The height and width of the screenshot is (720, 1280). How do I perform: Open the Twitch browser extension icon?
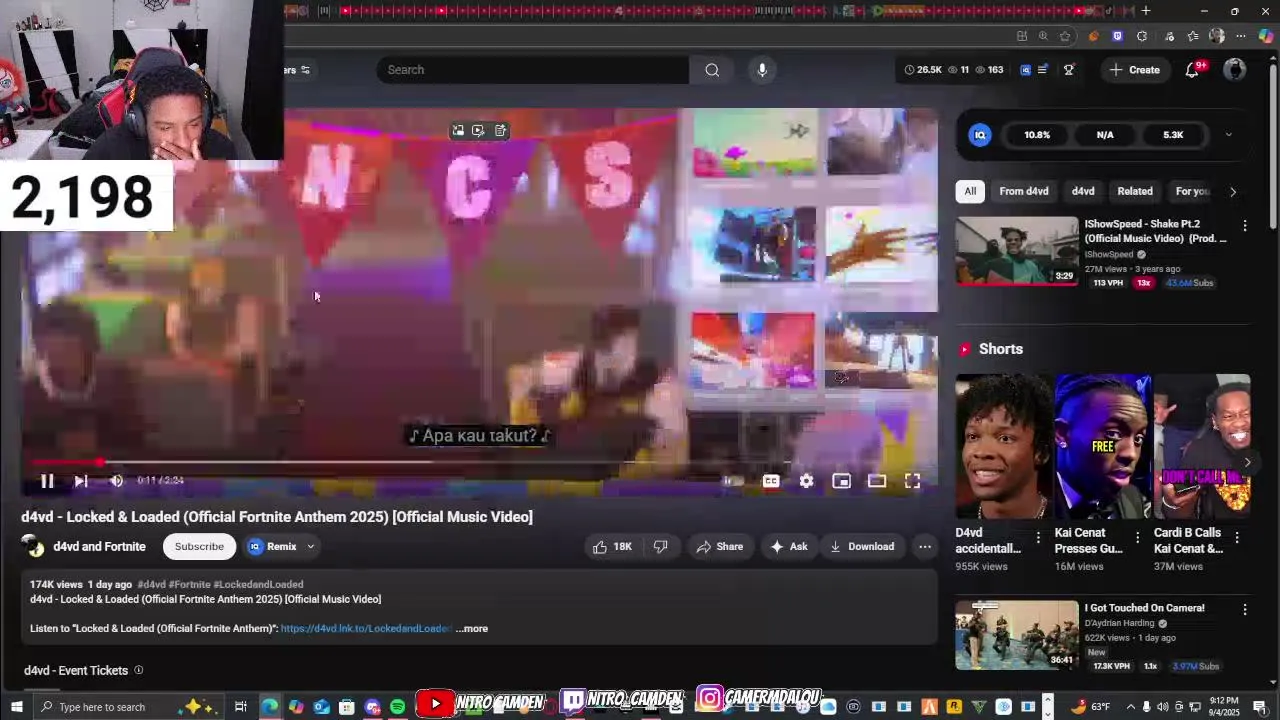[x=1117, y=36]
